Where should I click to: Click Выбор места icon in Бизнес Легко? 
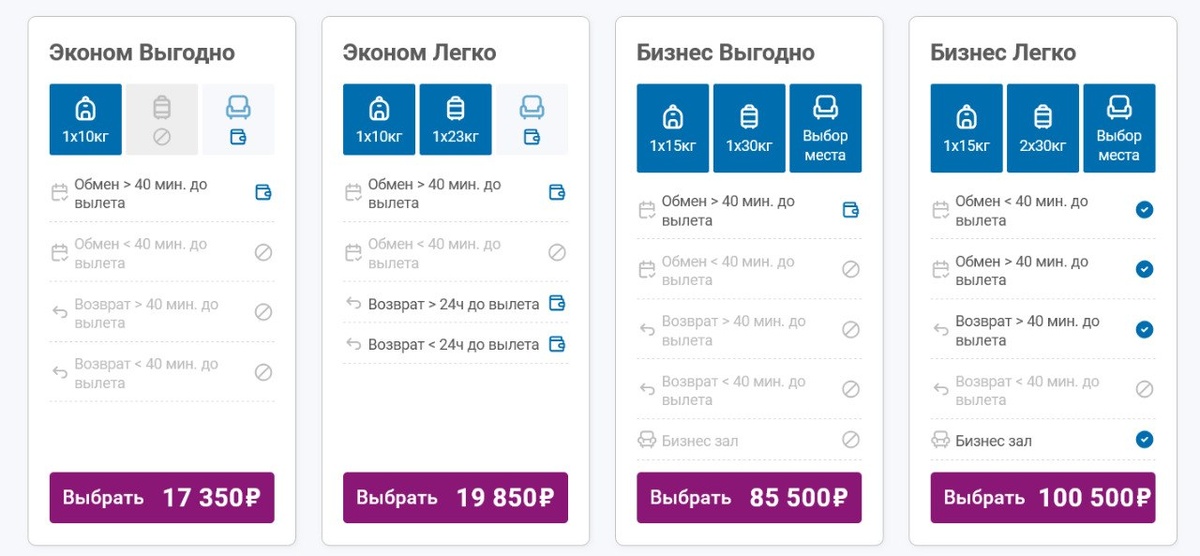pos(1118,128)
